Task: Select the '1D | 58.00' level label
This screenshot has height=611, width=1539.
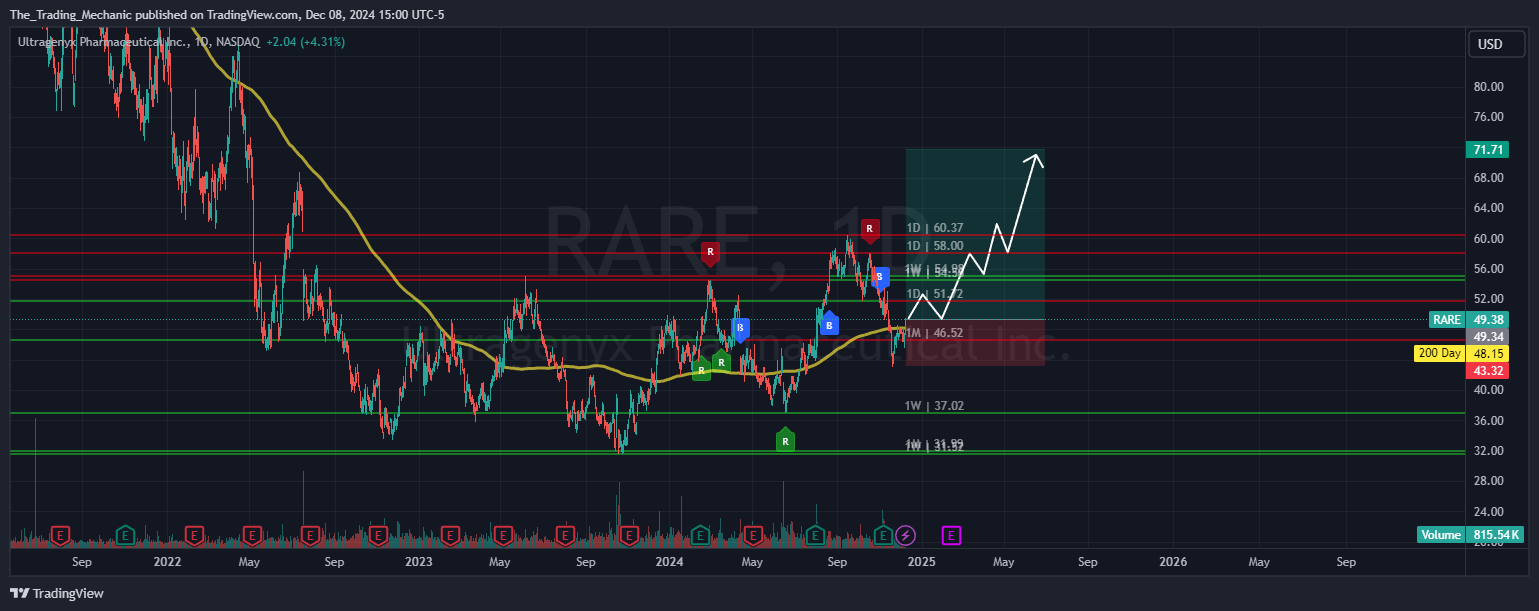Action: click(x=935, y=246)
